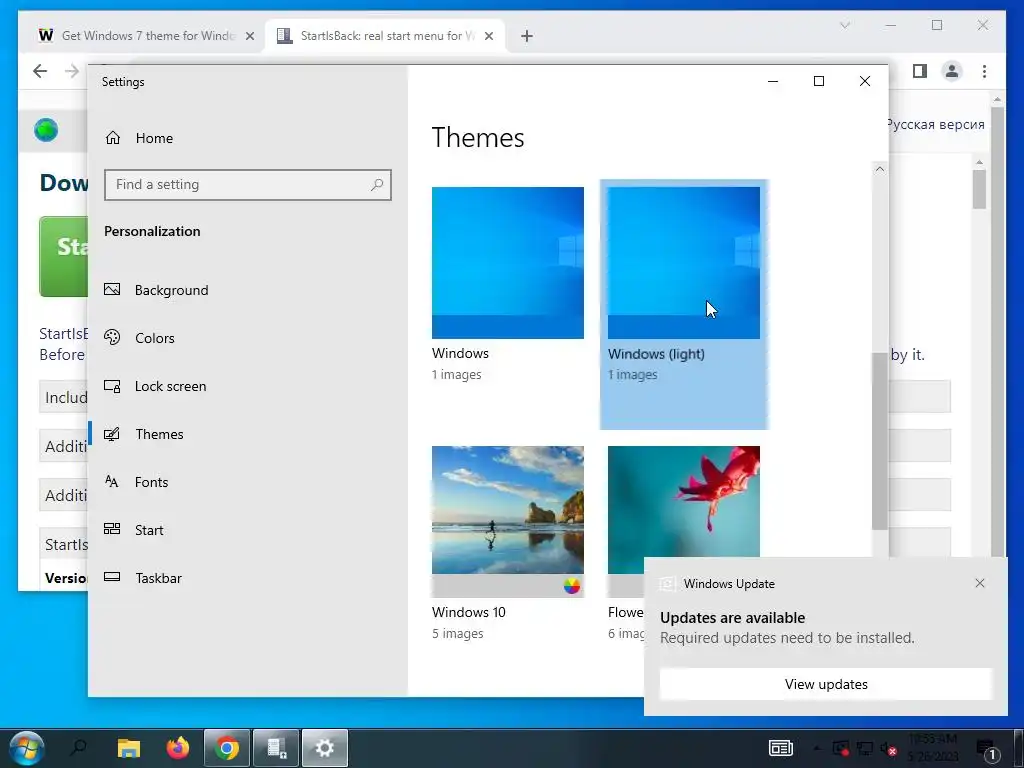
Task: Click the '1 images' text under Windows theme
Action: click(456, 375)
